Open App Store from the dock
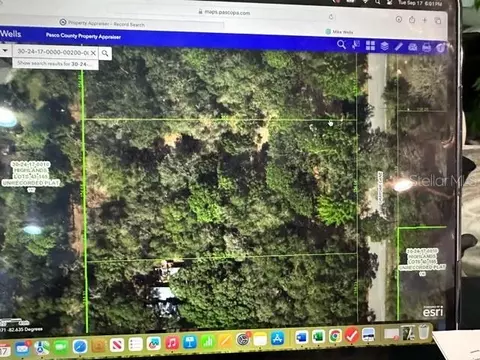 click(x=278, y=339)
